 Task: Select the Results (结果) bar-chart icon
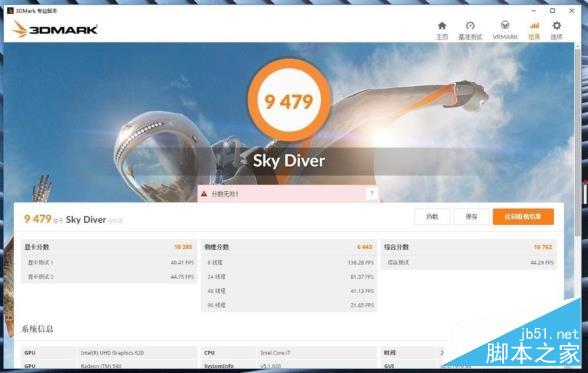coord(534,25)
